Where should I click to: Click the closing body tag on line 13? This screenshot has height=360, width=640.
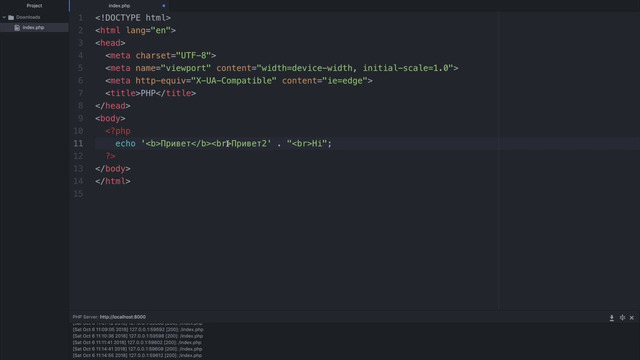pos(113,169)
